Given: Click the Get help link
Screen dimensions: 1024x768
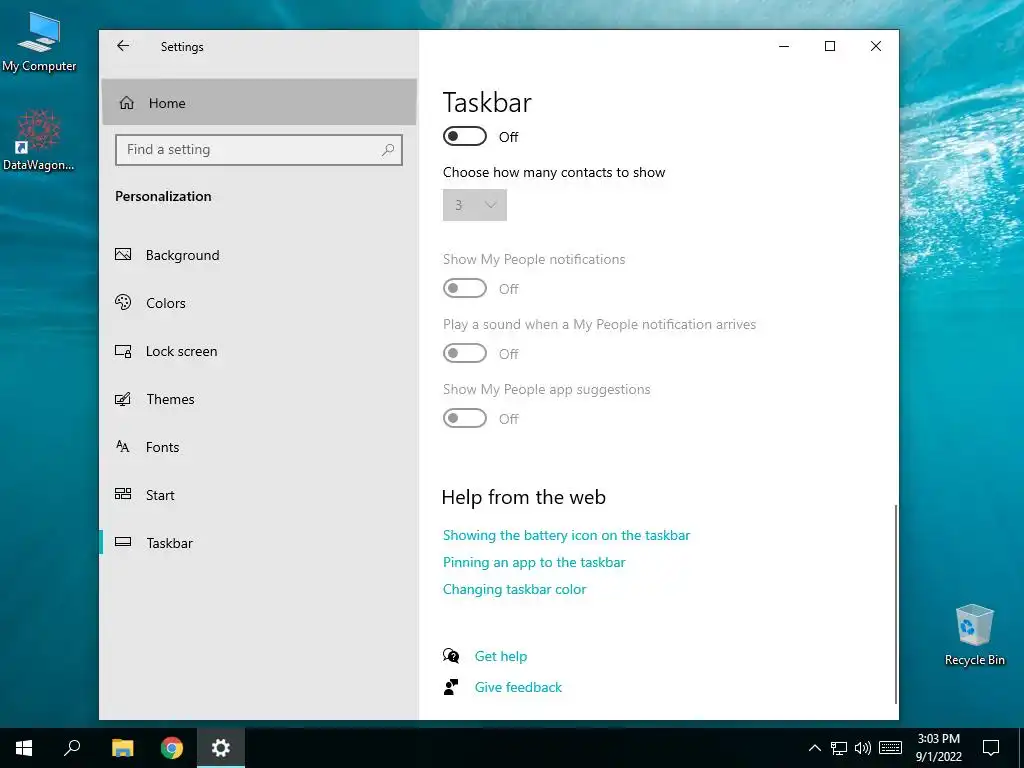Looking at the screenshot, I should tap(501, 656).
